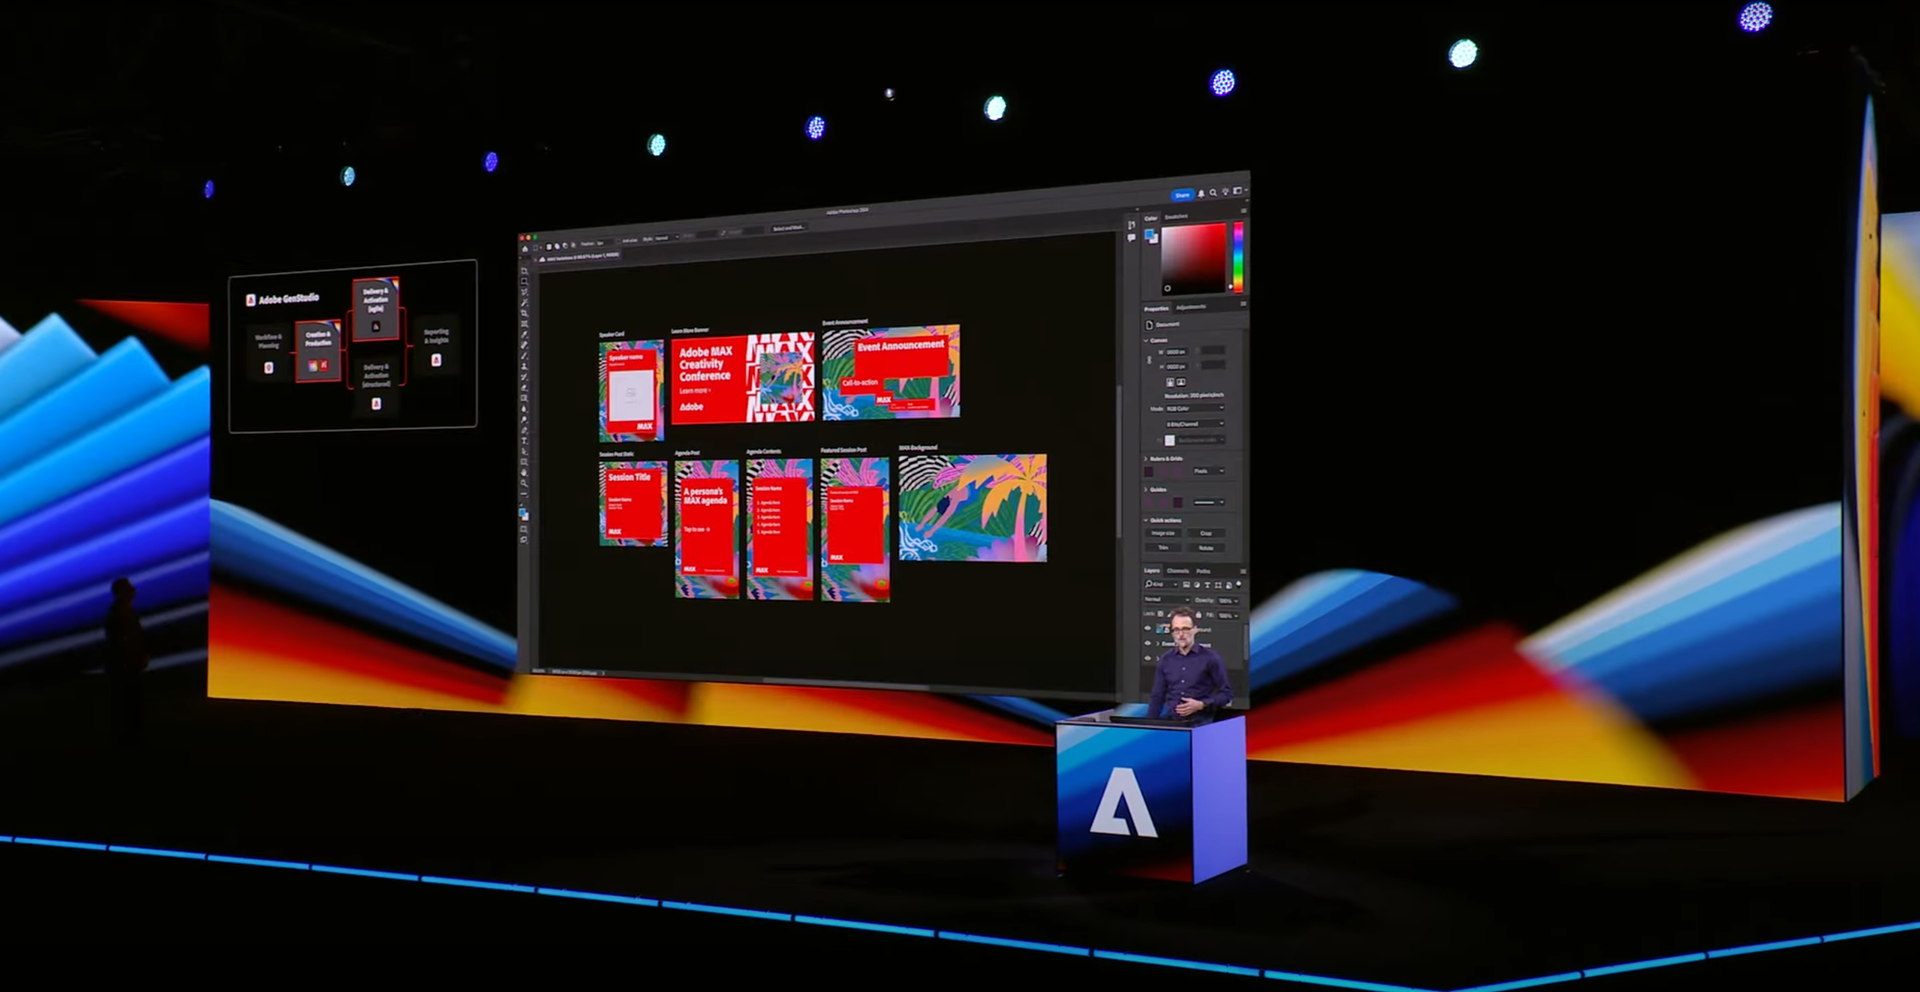
Task: Toggle visibility of Event group layer
Action: (x=1148, y=643)
